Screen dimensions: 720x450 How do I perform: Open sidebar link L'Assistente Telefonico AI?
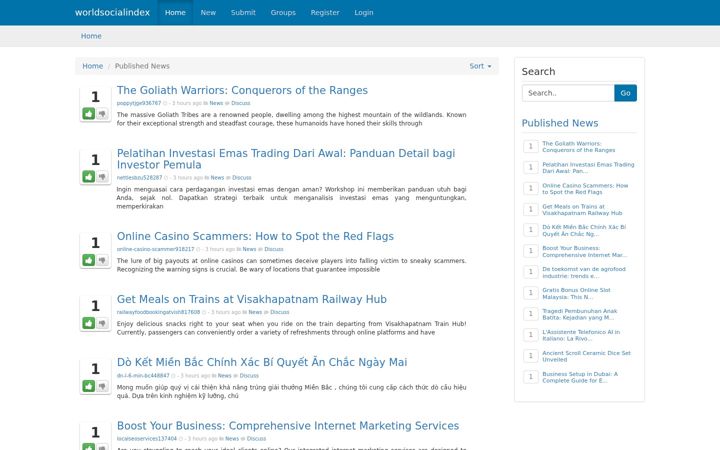tap(581, 335)
